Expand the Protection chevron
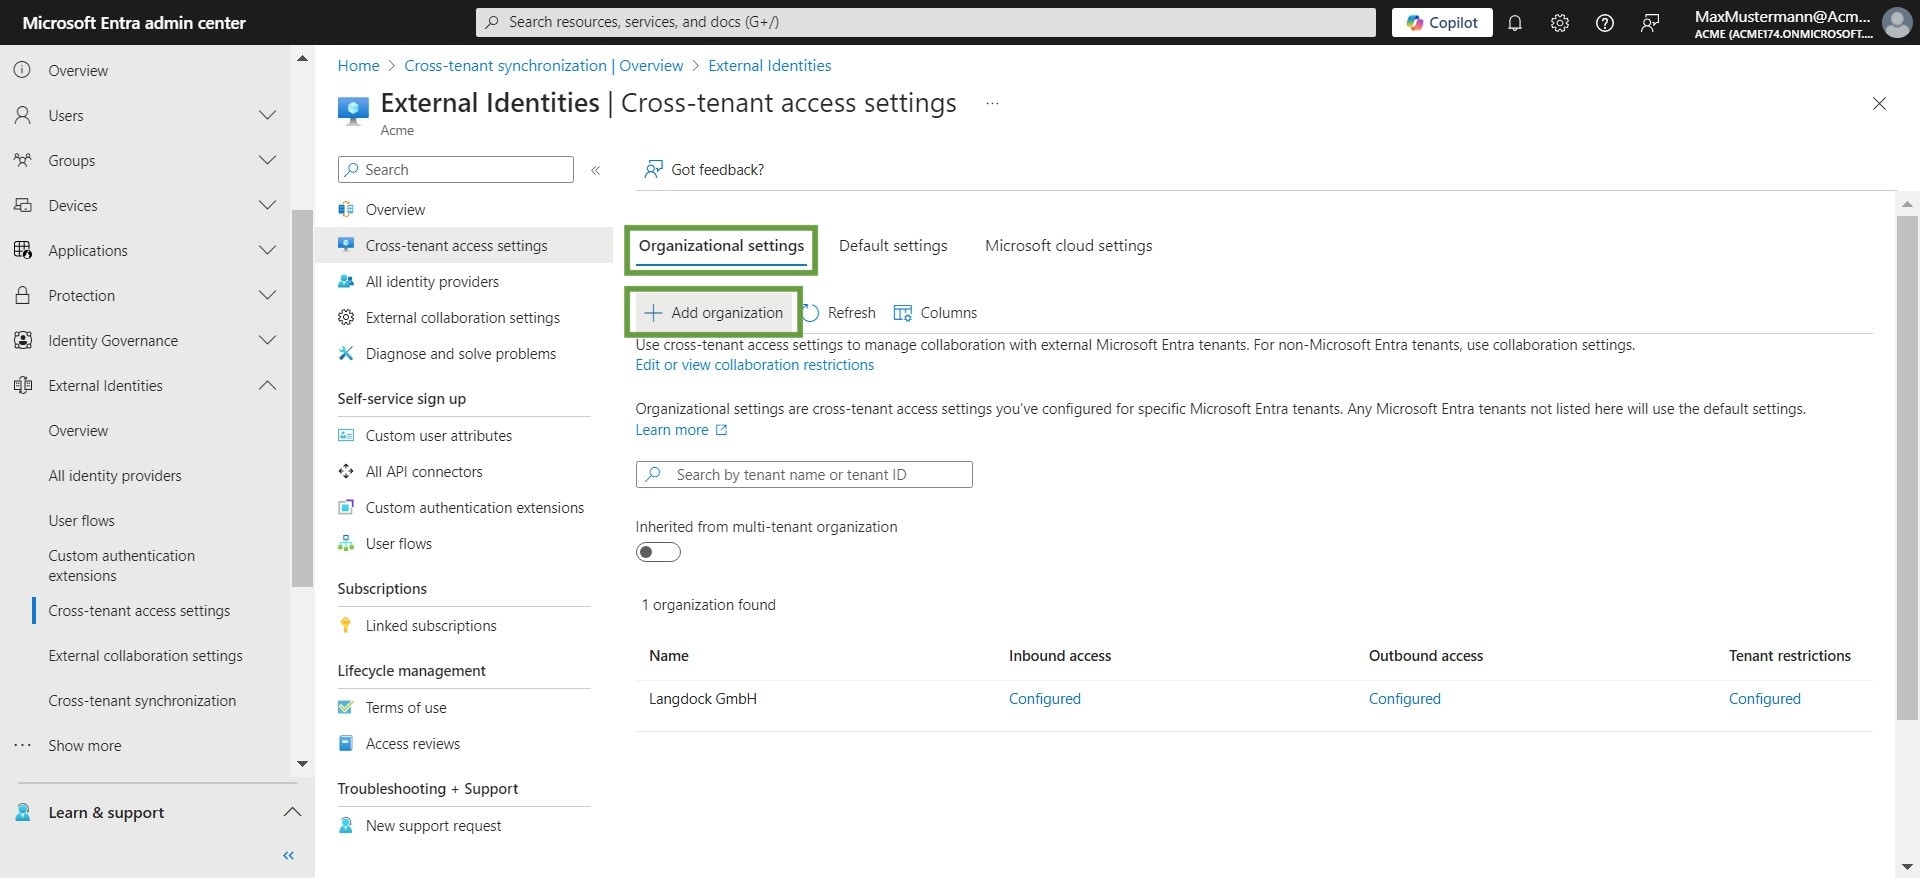Screen dimensions: 1920x878 click(267, 295)
